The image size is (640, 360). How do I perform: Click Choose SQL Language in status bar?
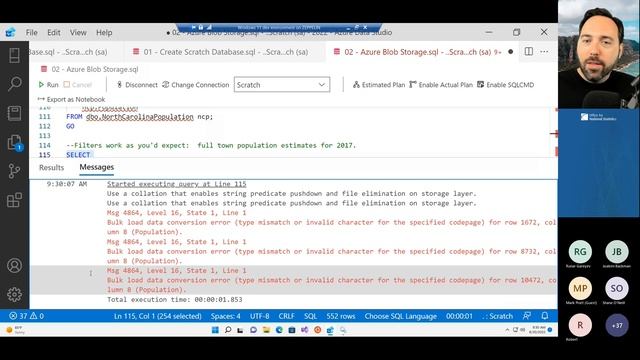400,316
